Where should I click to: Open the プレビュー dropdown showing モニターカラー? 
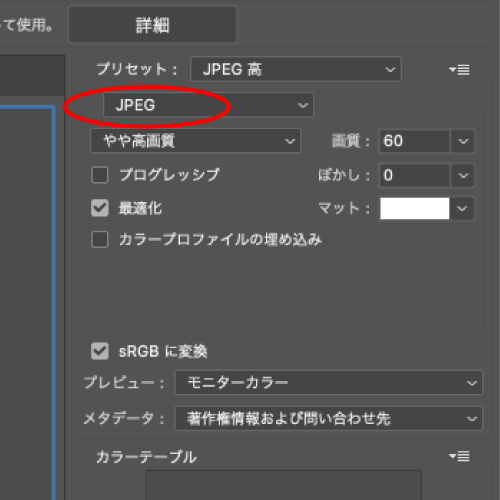[x=329, y=382]
